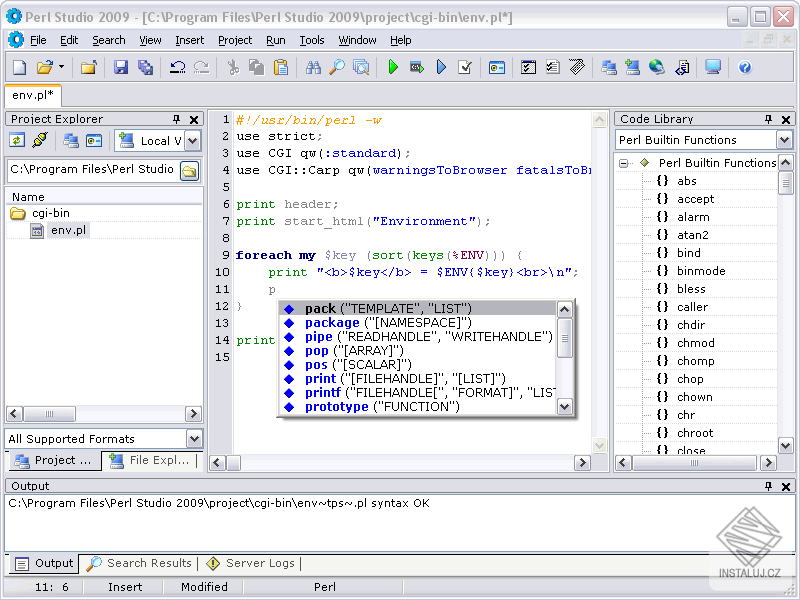Select the Syntax Check toolbar icon
Viewport: 800px width, 600px height.
pos(465,69)
